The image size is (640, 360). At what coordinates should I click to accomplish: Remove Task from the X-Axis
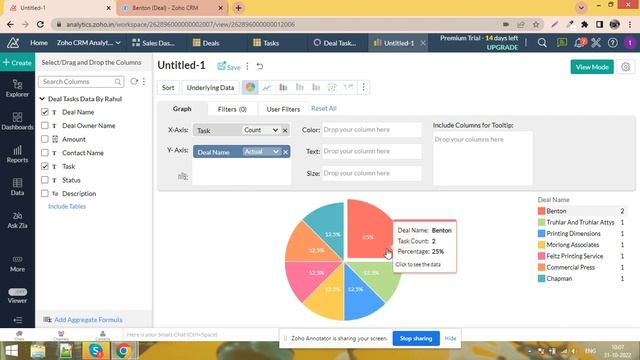pyautogui.click(x=285, y=130)
